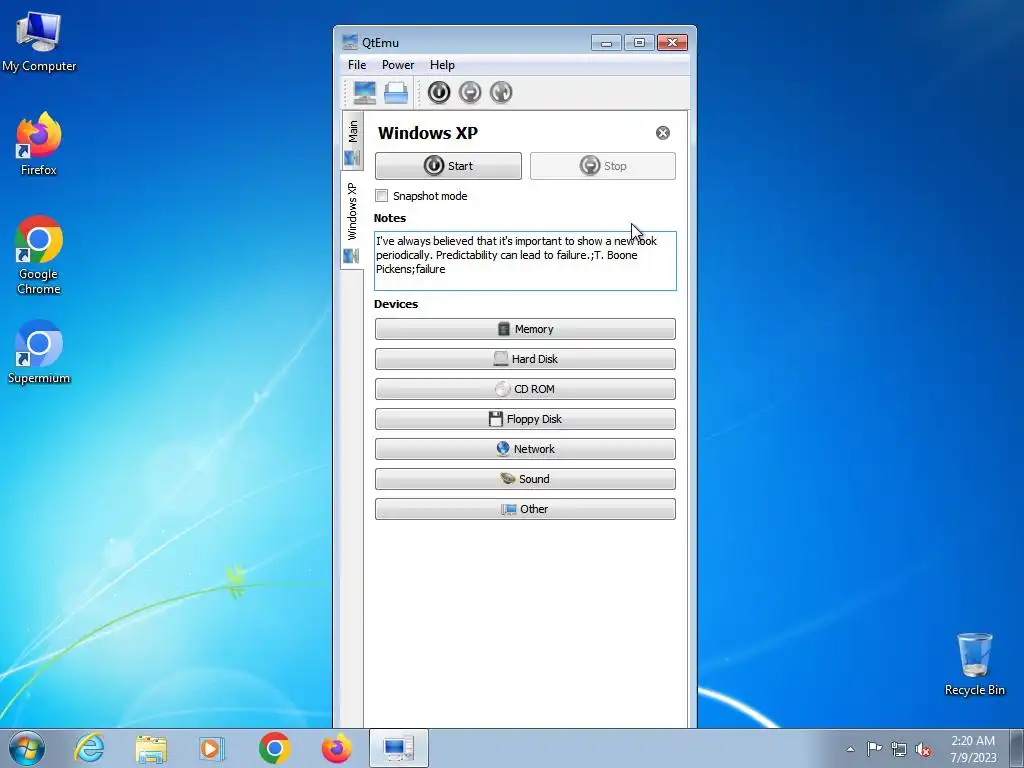The image size is (1024, 768).
Task: Close the Windows XP machine tab with X icon
Action: [663, 133]
